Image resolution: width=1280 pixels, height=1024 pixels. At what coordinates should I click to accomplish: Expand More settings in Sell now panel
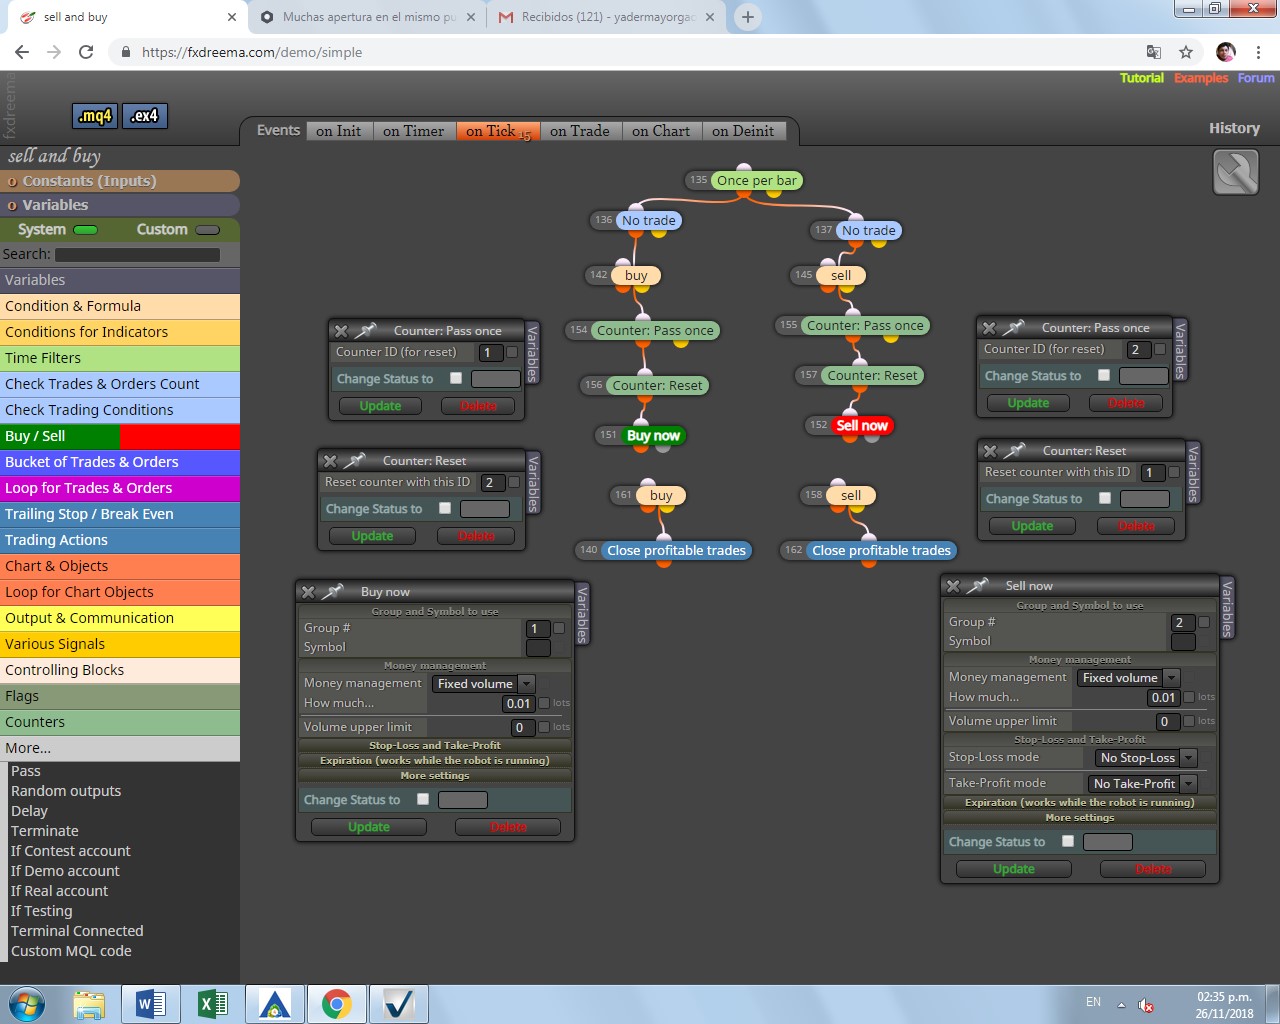(1079, 817)
